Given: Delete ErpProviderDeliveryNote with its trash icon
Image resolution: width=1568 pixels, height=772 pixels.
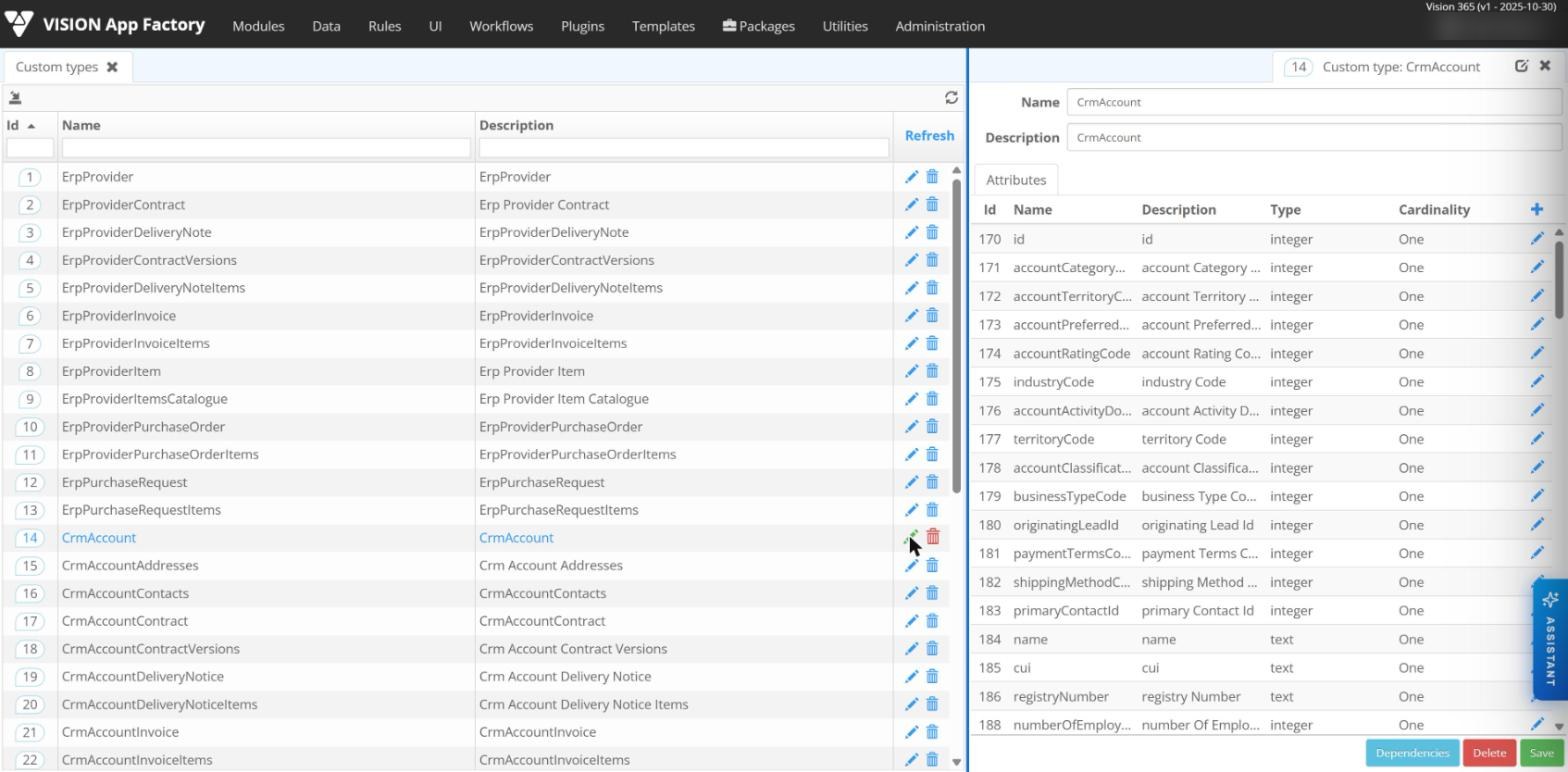Looking at the screenshot, I should click(932, 232).
